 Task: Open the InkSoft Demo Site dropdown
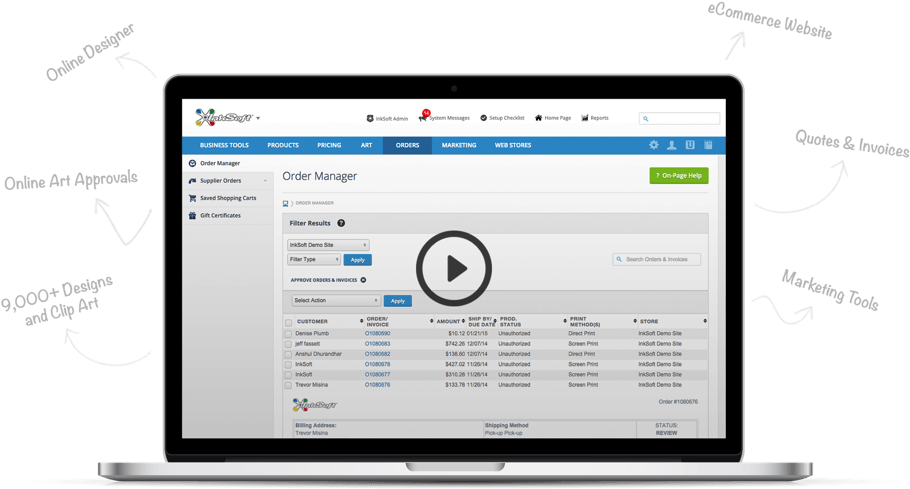pyautogui.click(x=328, y=244)
